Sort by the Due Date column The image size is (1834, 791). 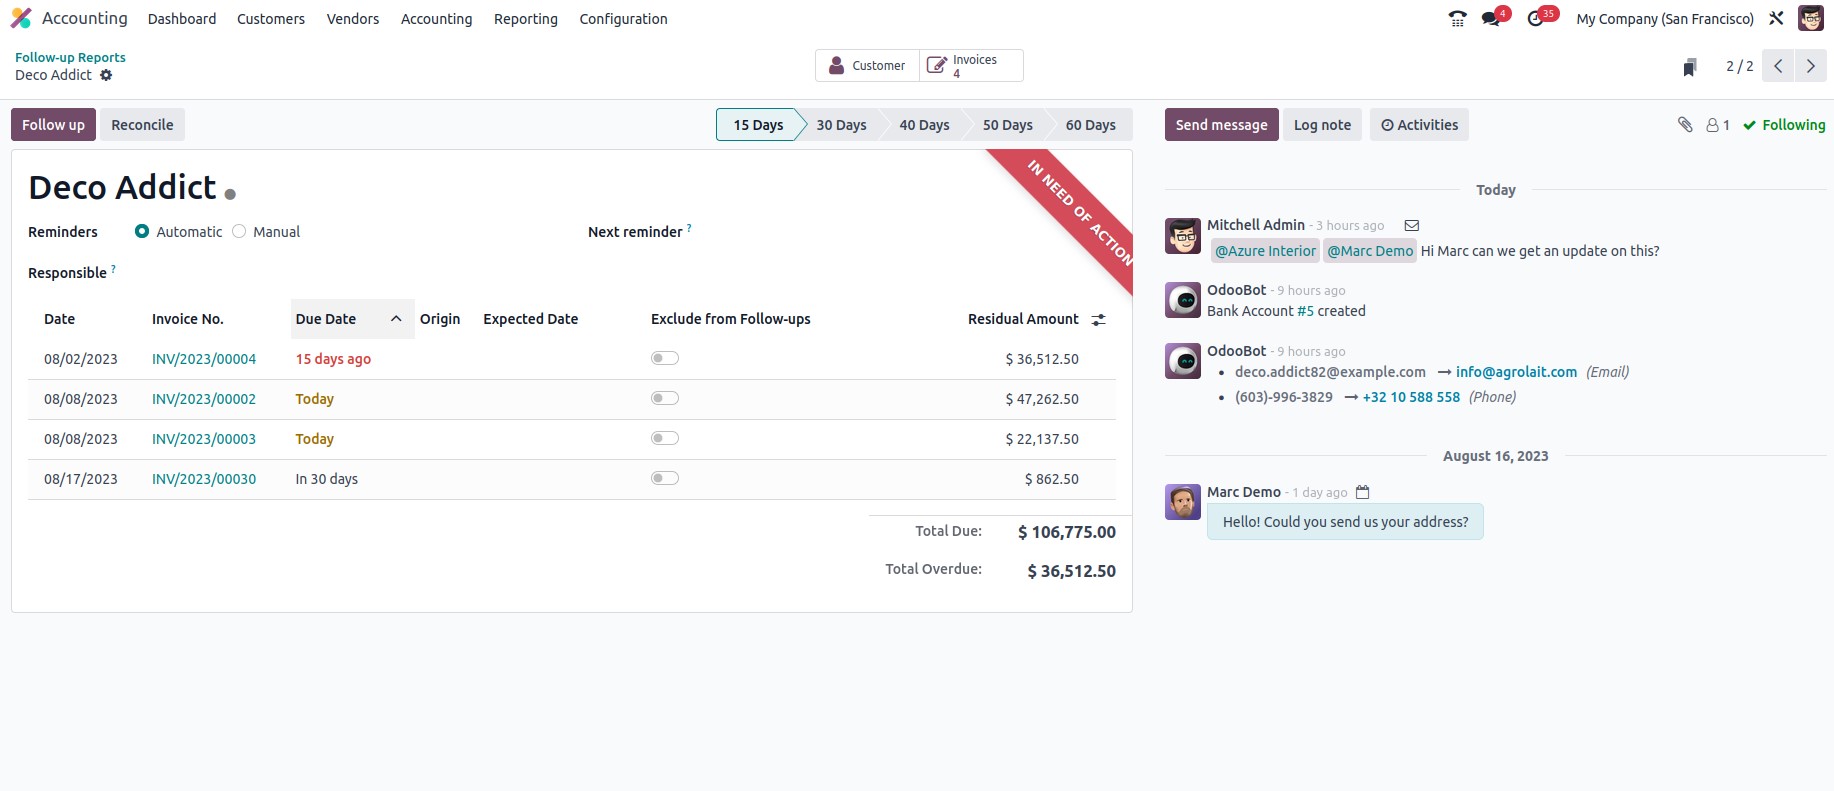tap(352, 319)
